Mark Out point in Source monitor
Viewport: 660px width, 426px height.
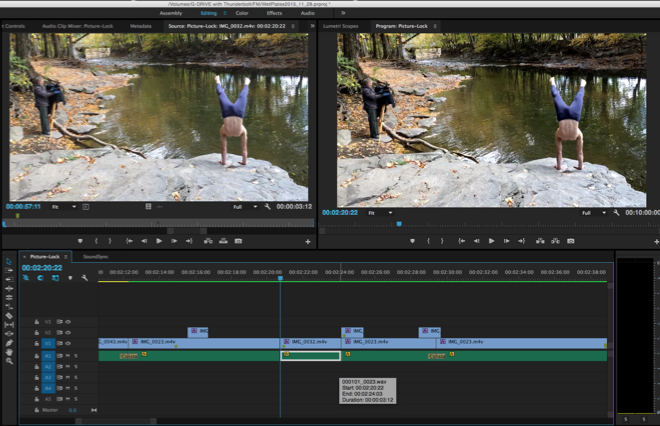110,241
